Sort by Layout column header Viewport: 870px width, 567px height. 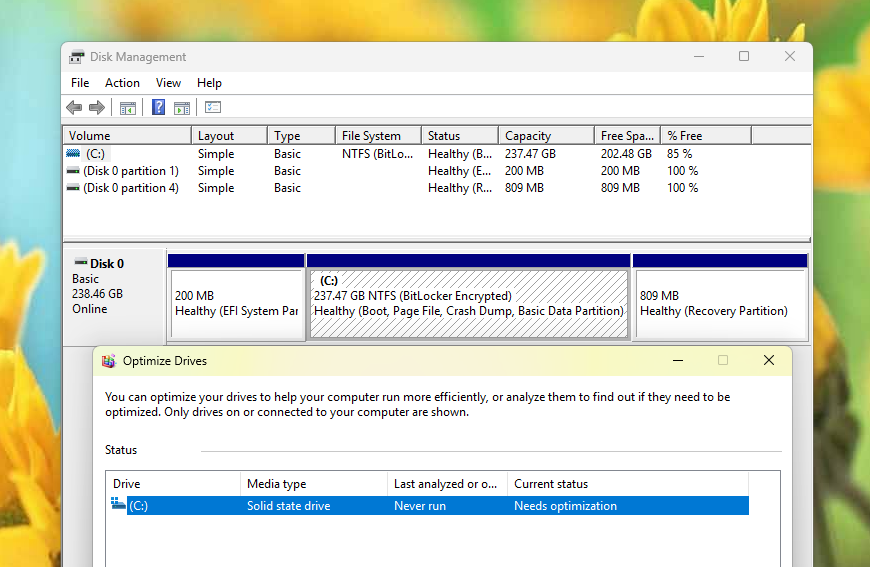click(230, 136)
